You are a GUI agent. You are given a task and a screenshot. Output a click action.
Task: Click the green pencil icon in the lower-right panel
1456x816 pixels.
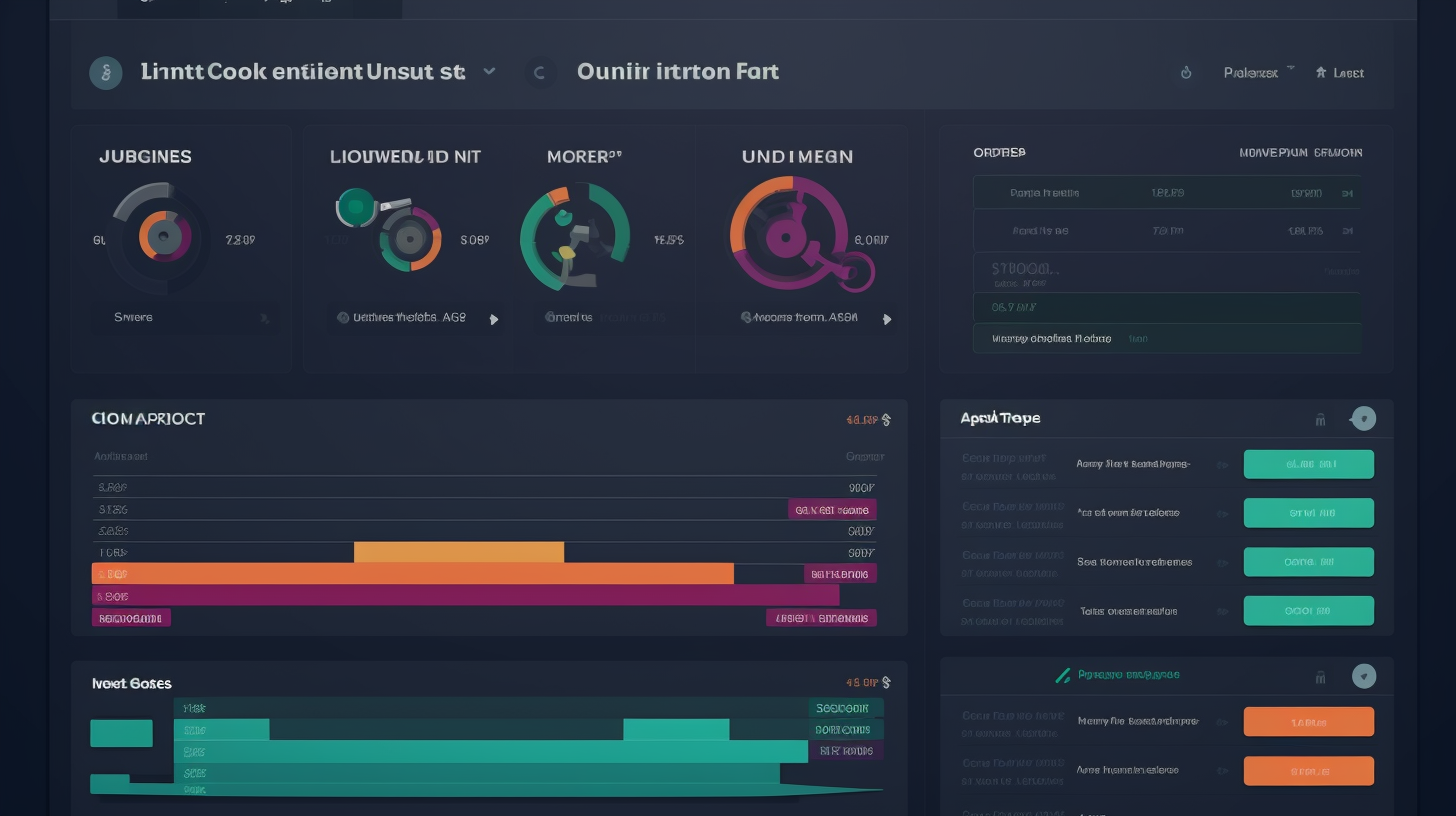click(x=1063, y=676)
